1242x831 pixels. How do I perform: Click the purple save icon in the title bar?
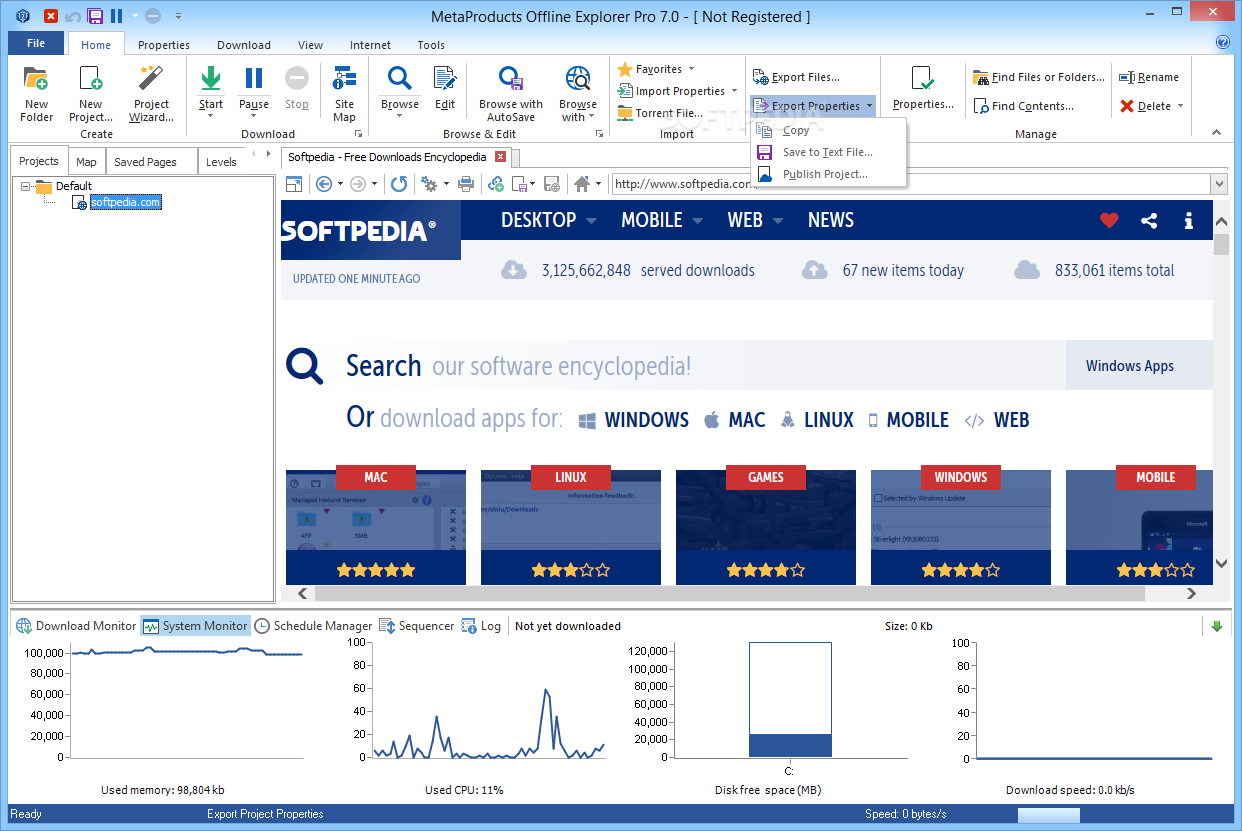[x=95, y=16]
